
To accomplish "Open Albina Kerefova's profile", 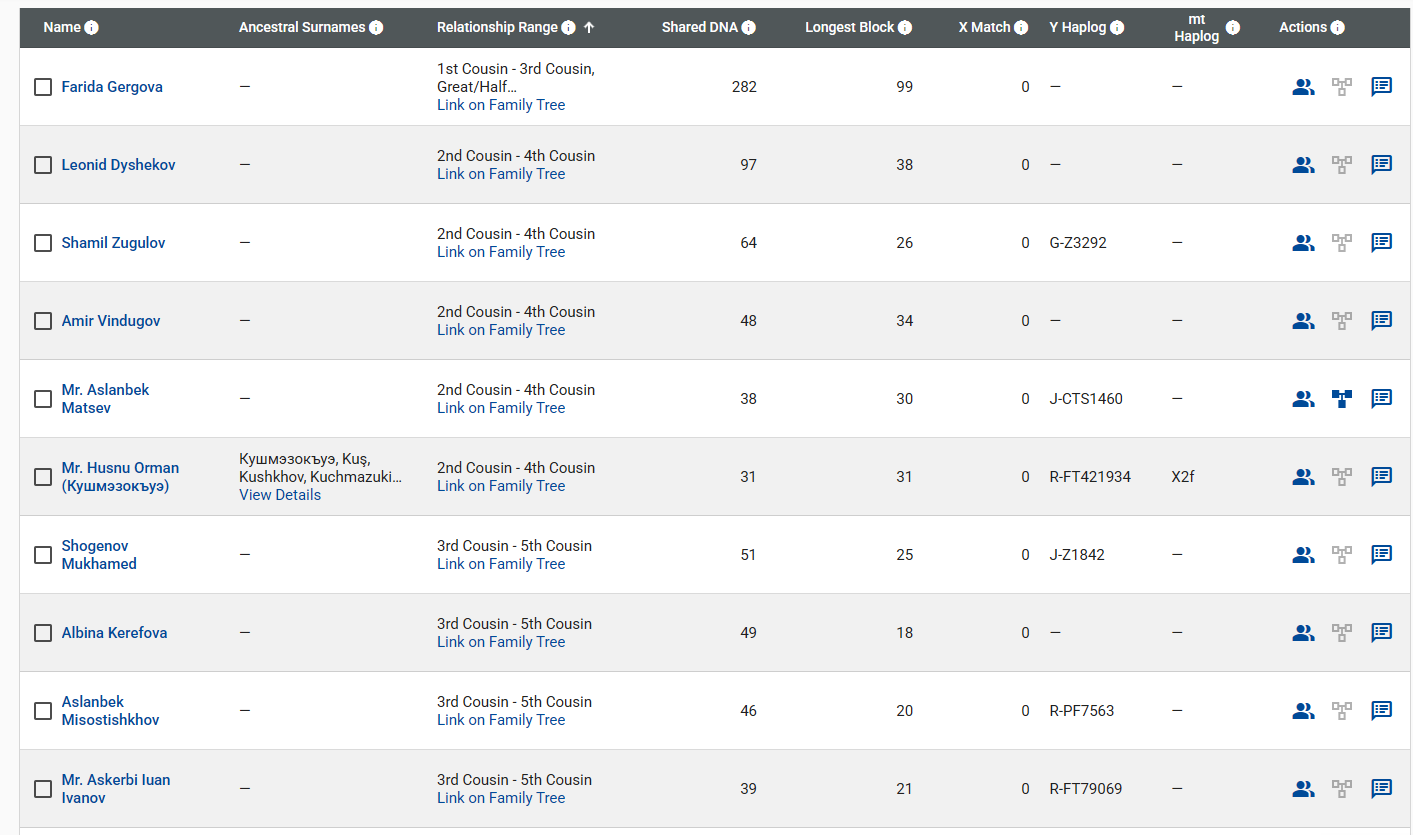I will (114, 633).
